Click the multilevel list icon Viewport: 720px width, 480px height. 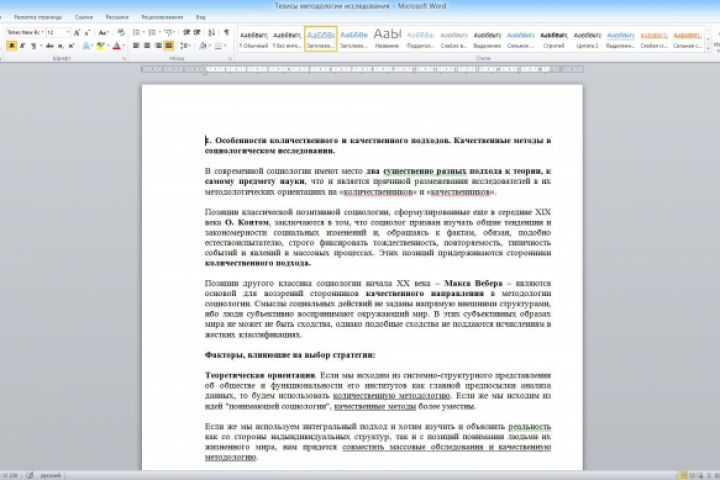(168, 33)
